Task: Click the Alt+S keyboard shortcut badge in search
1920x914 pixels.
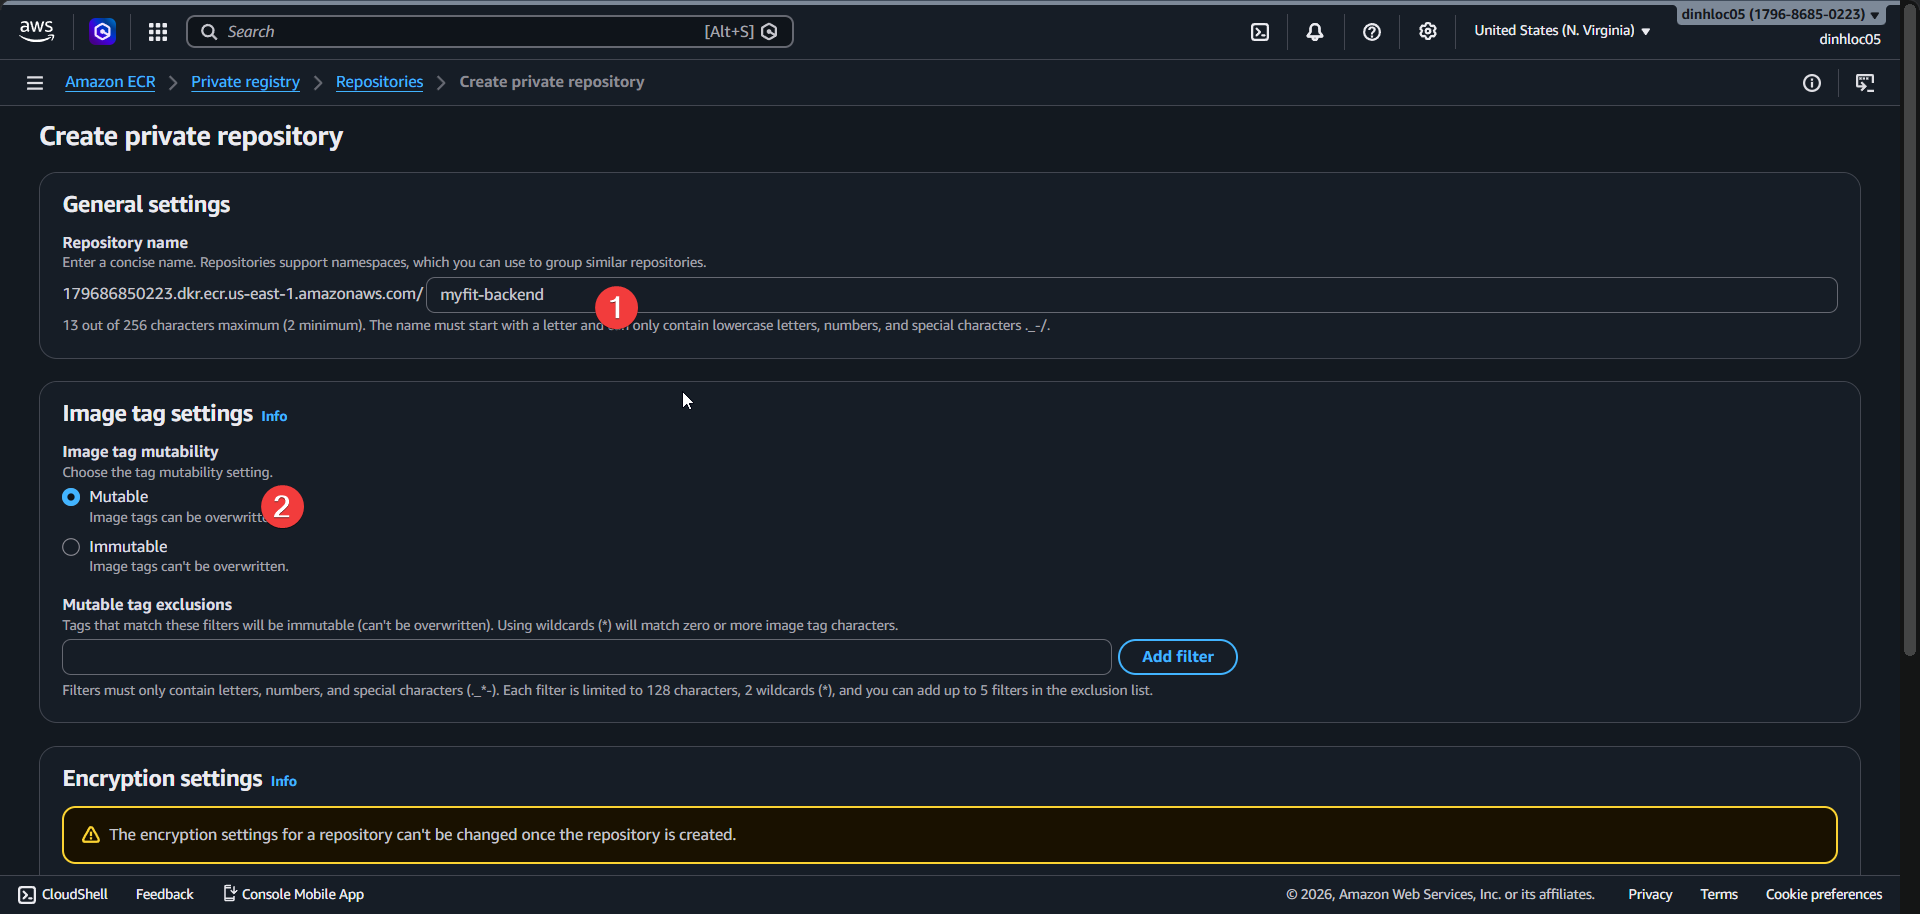Action: [727, 31]
